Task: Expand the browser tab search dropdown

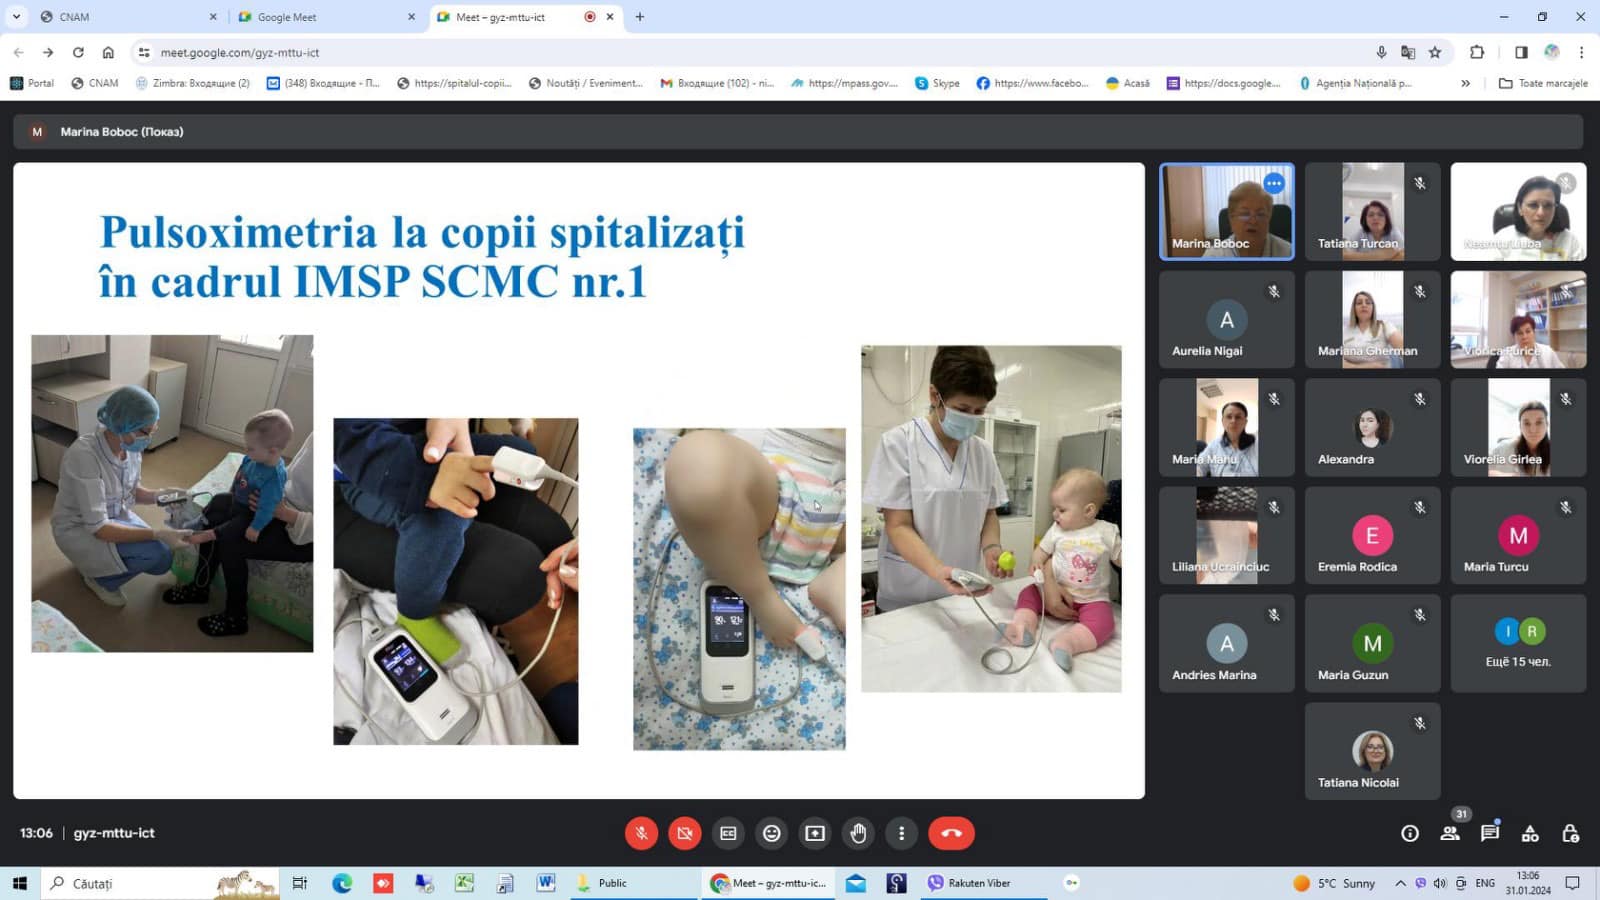Action: click(16, 17)
